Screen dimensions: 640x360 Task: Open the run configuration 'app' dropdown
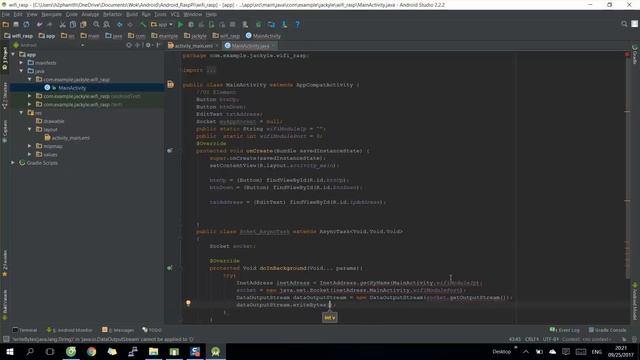(x=162, y=24)
